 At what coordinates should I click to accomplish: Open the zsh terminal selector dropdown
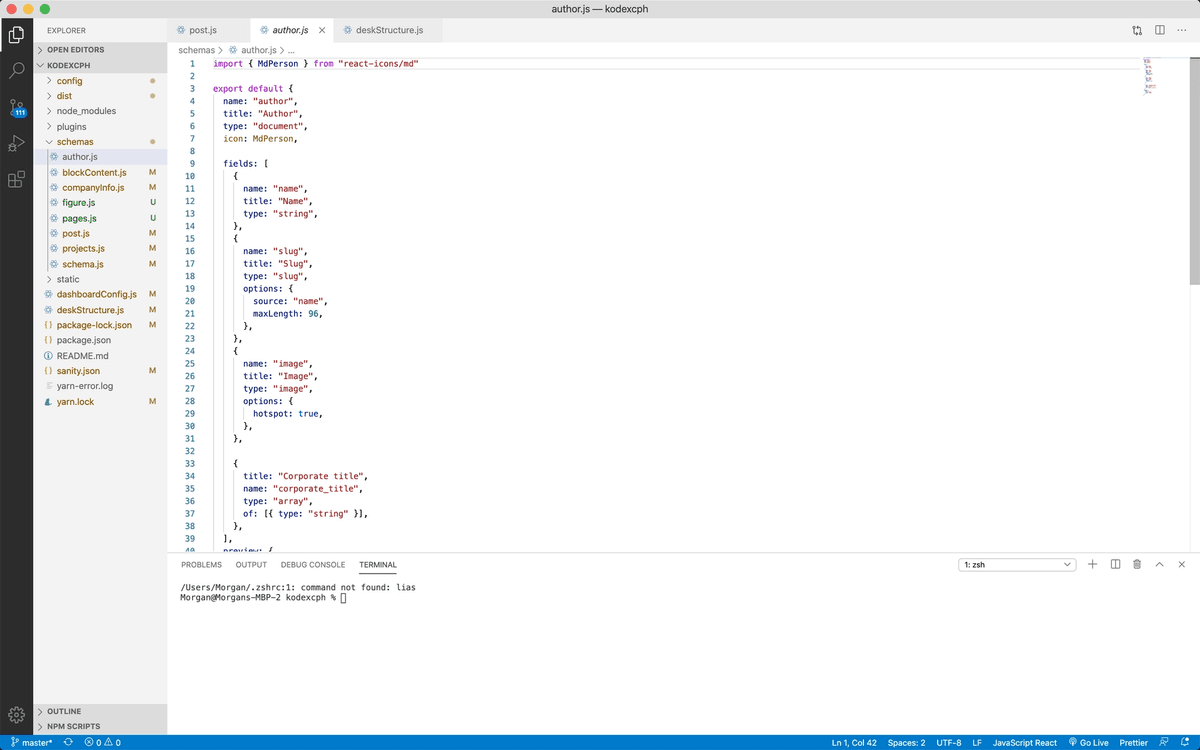pyautogui.click(x=1017, y=565)
